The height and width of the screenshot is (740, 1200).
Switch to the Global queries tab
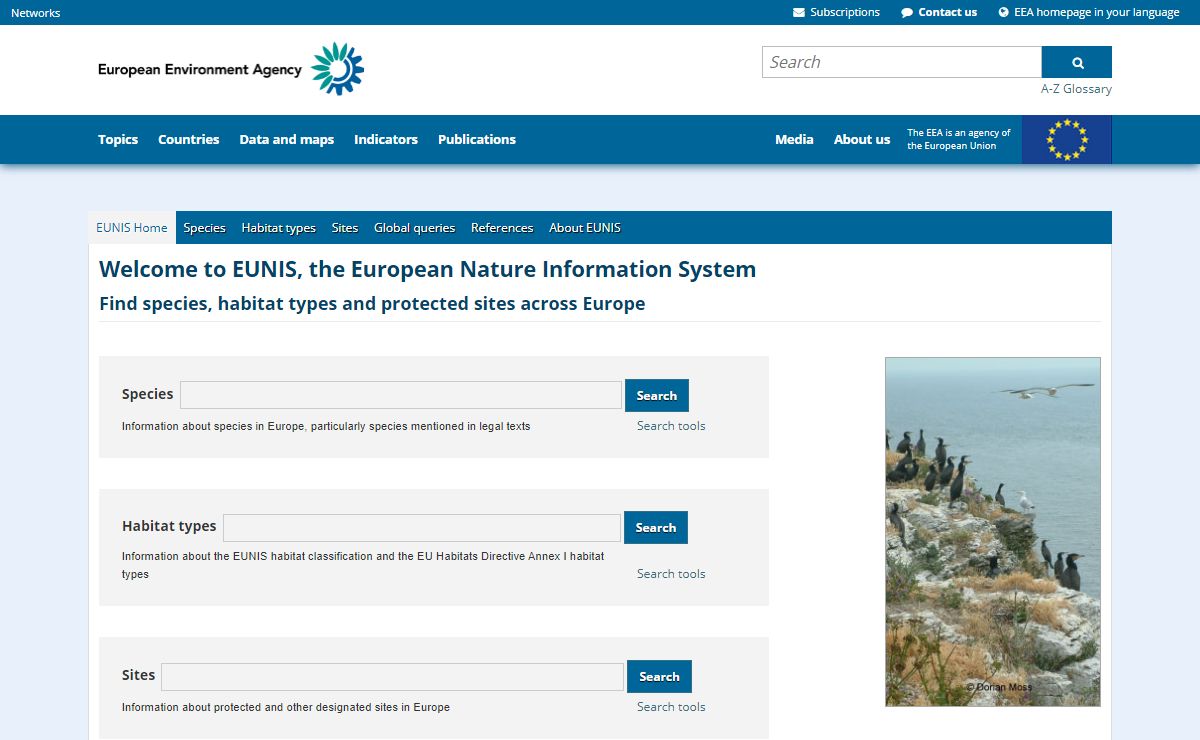pyautogui.click(x=414, y=228)
